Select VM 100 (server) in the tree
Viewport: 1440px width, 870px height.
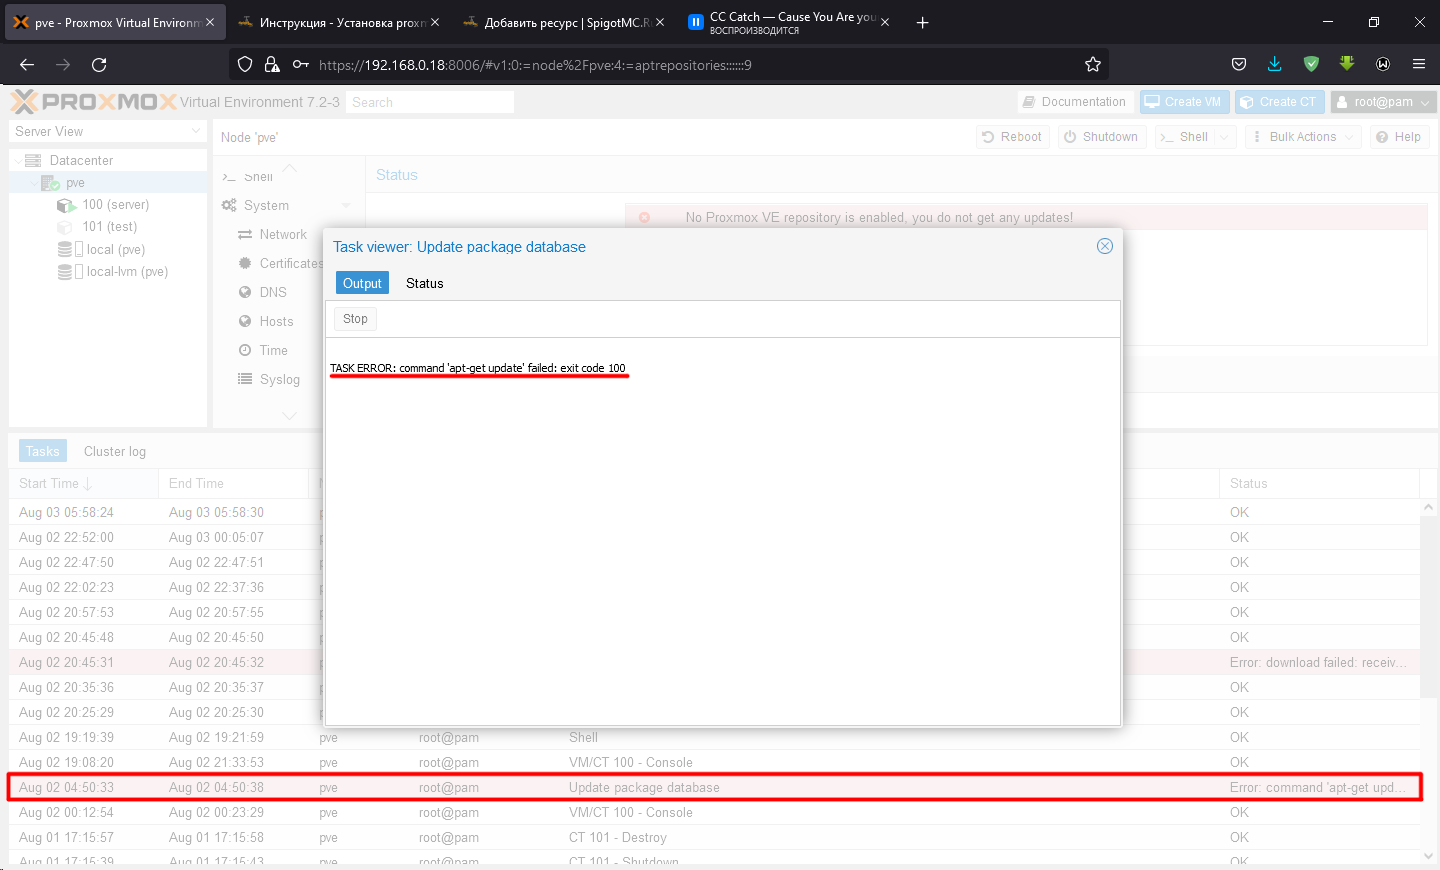click(115, 205)
